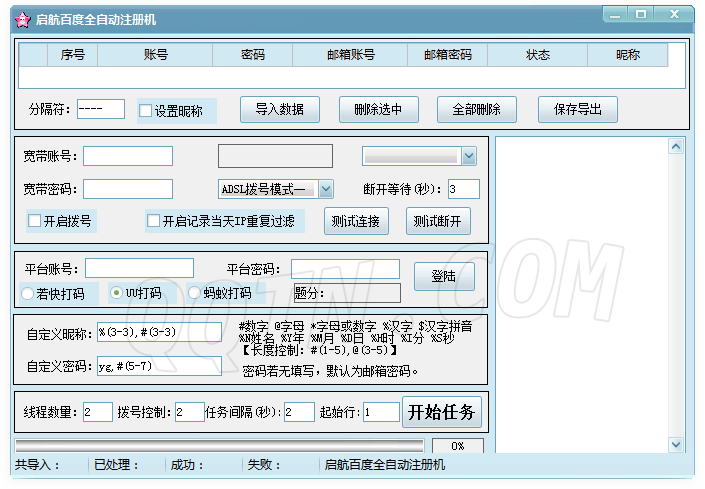
Task: Select the 若快打码 radio button
Action: coord(27,293)
